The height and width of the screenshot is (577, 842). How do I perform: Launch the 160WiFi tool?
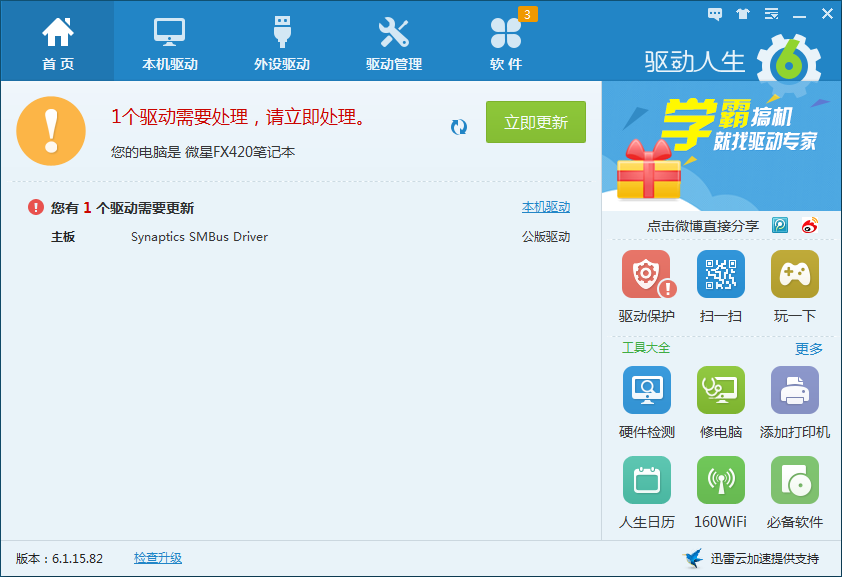pos(720,481)
